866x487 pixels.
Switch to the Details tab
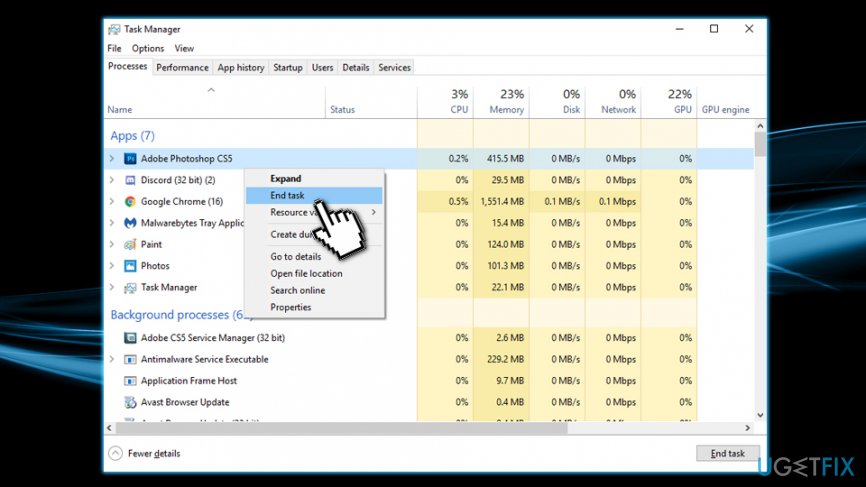pyautogui.click(x=356, y=67)
